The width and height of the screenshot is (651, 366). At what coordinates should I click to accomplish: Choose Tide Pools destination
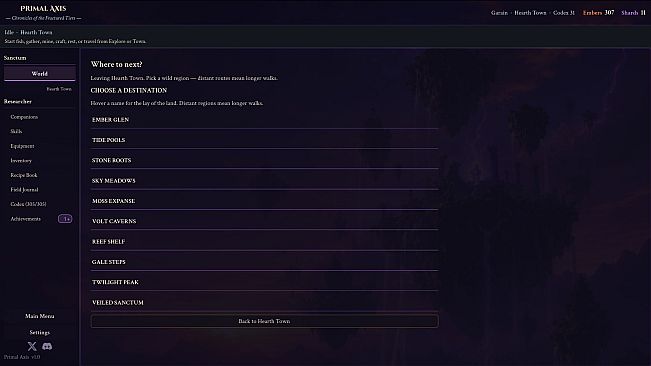[x=264, y=140]
